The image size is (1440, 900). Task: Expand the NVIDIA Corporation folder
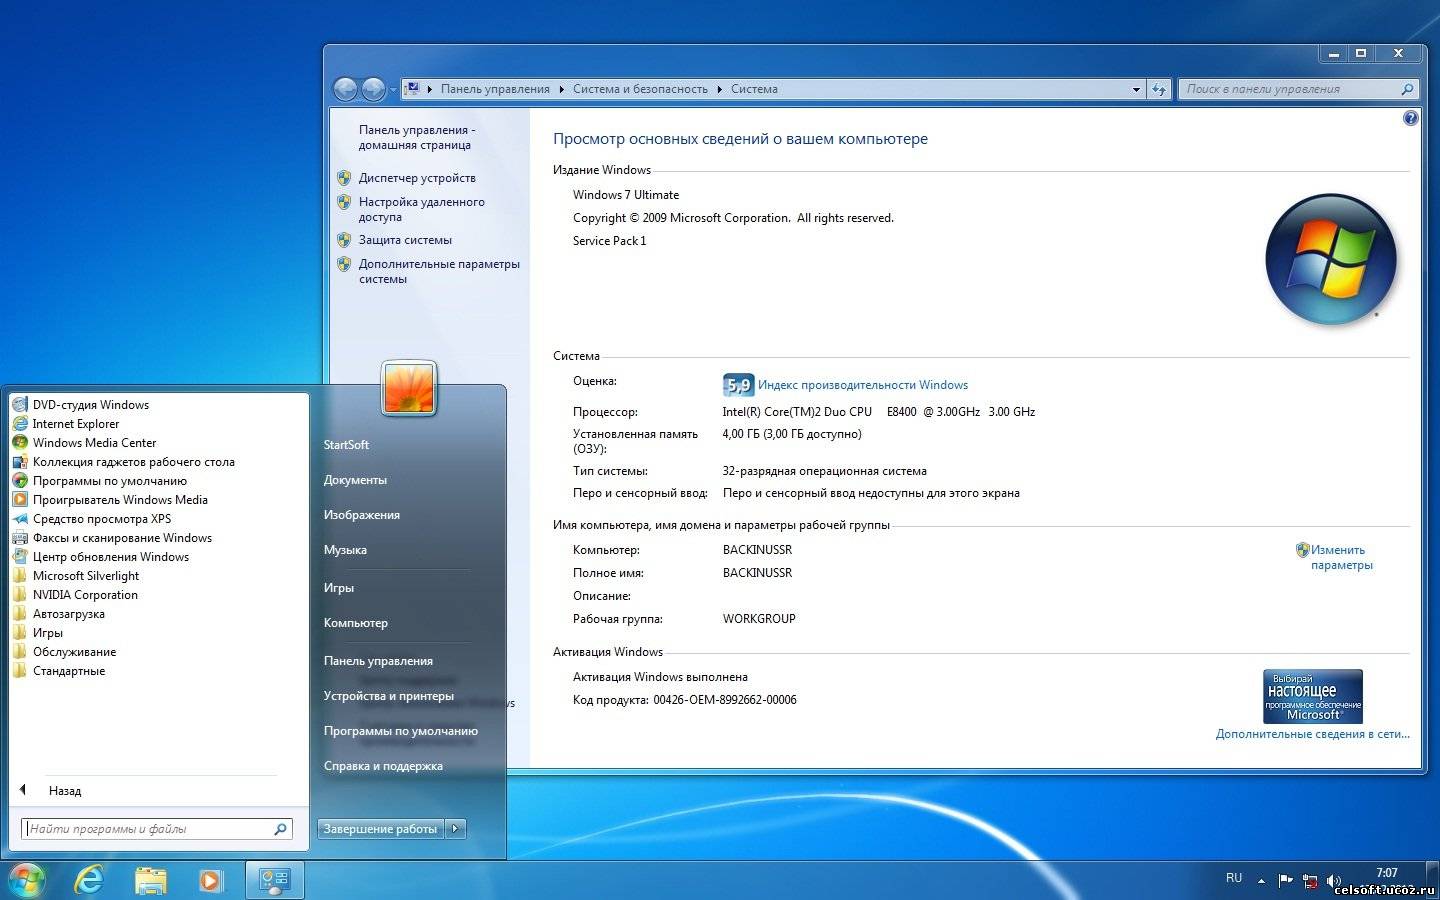click(75, 595)
